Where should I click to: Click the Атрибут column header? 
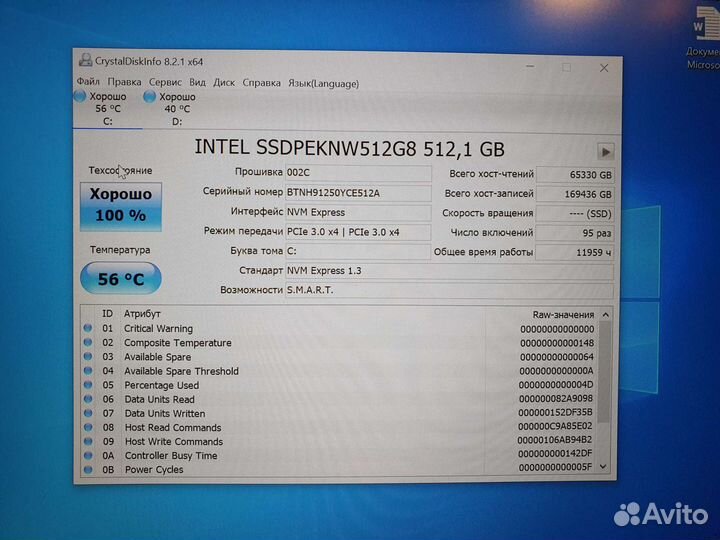142,314
